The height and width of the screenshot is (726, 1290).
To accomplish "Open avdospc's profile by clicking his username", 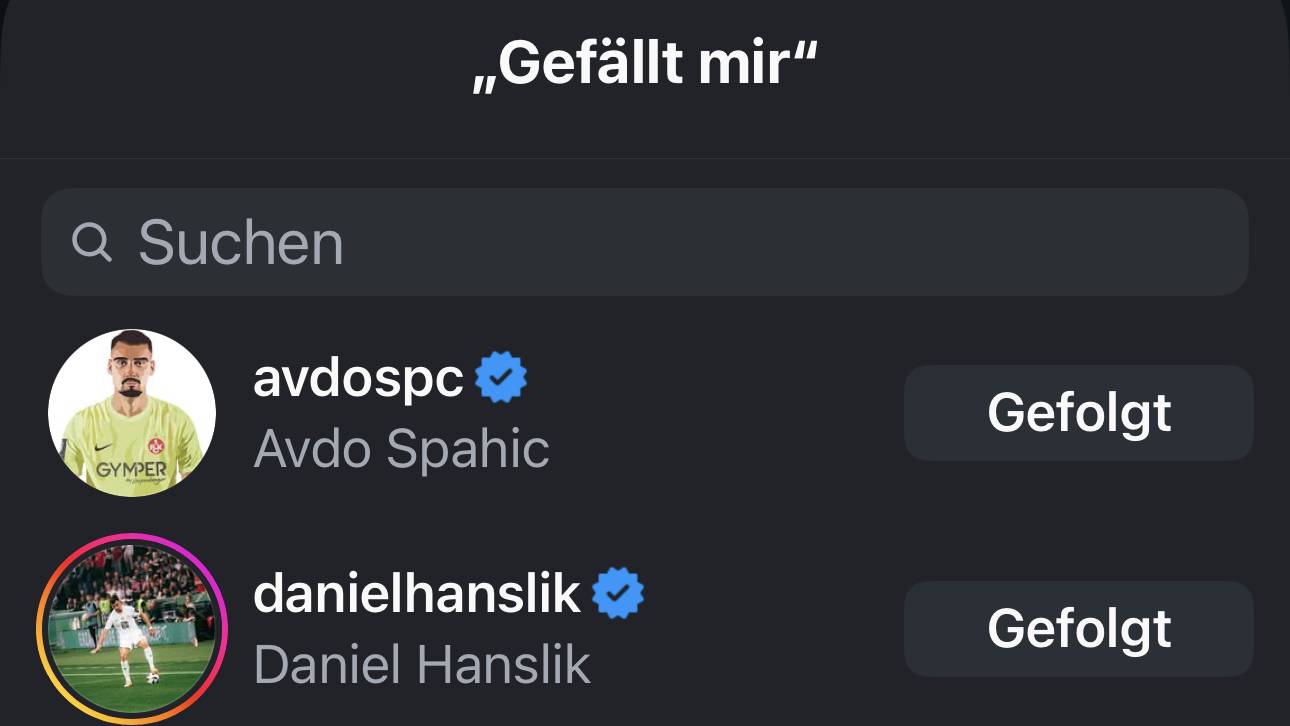I will (x=358, y=378).
